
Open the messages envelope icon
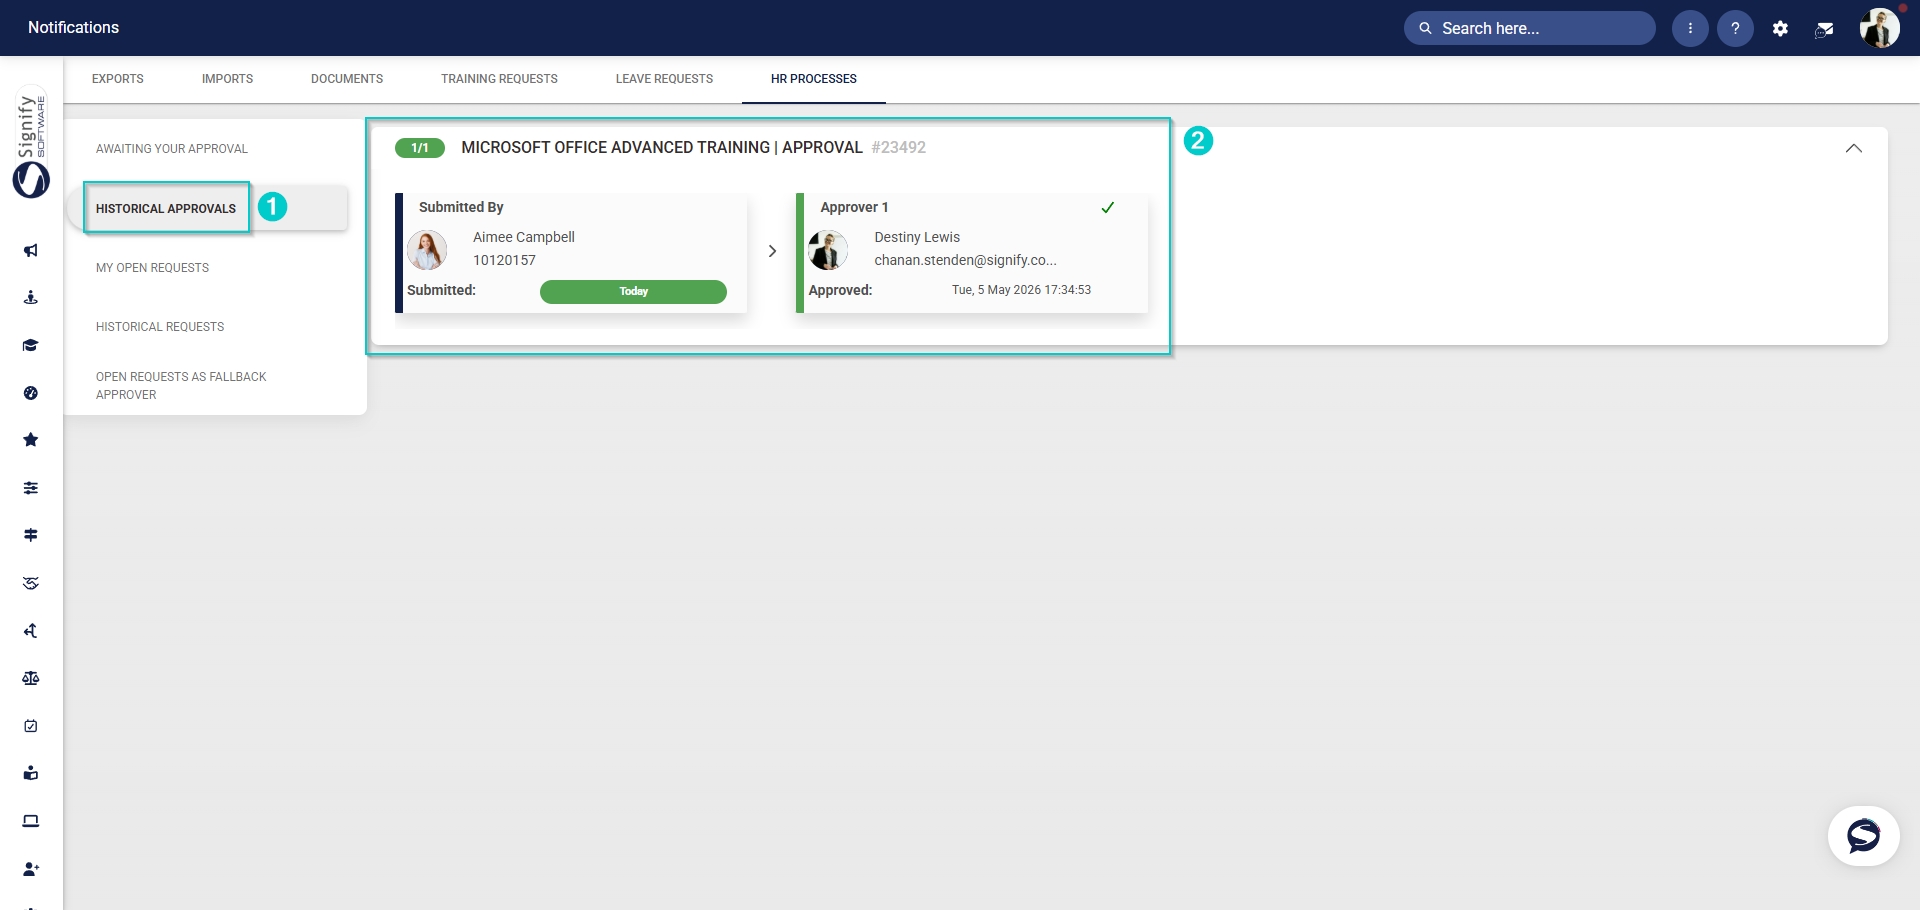tap(1824, 29)
